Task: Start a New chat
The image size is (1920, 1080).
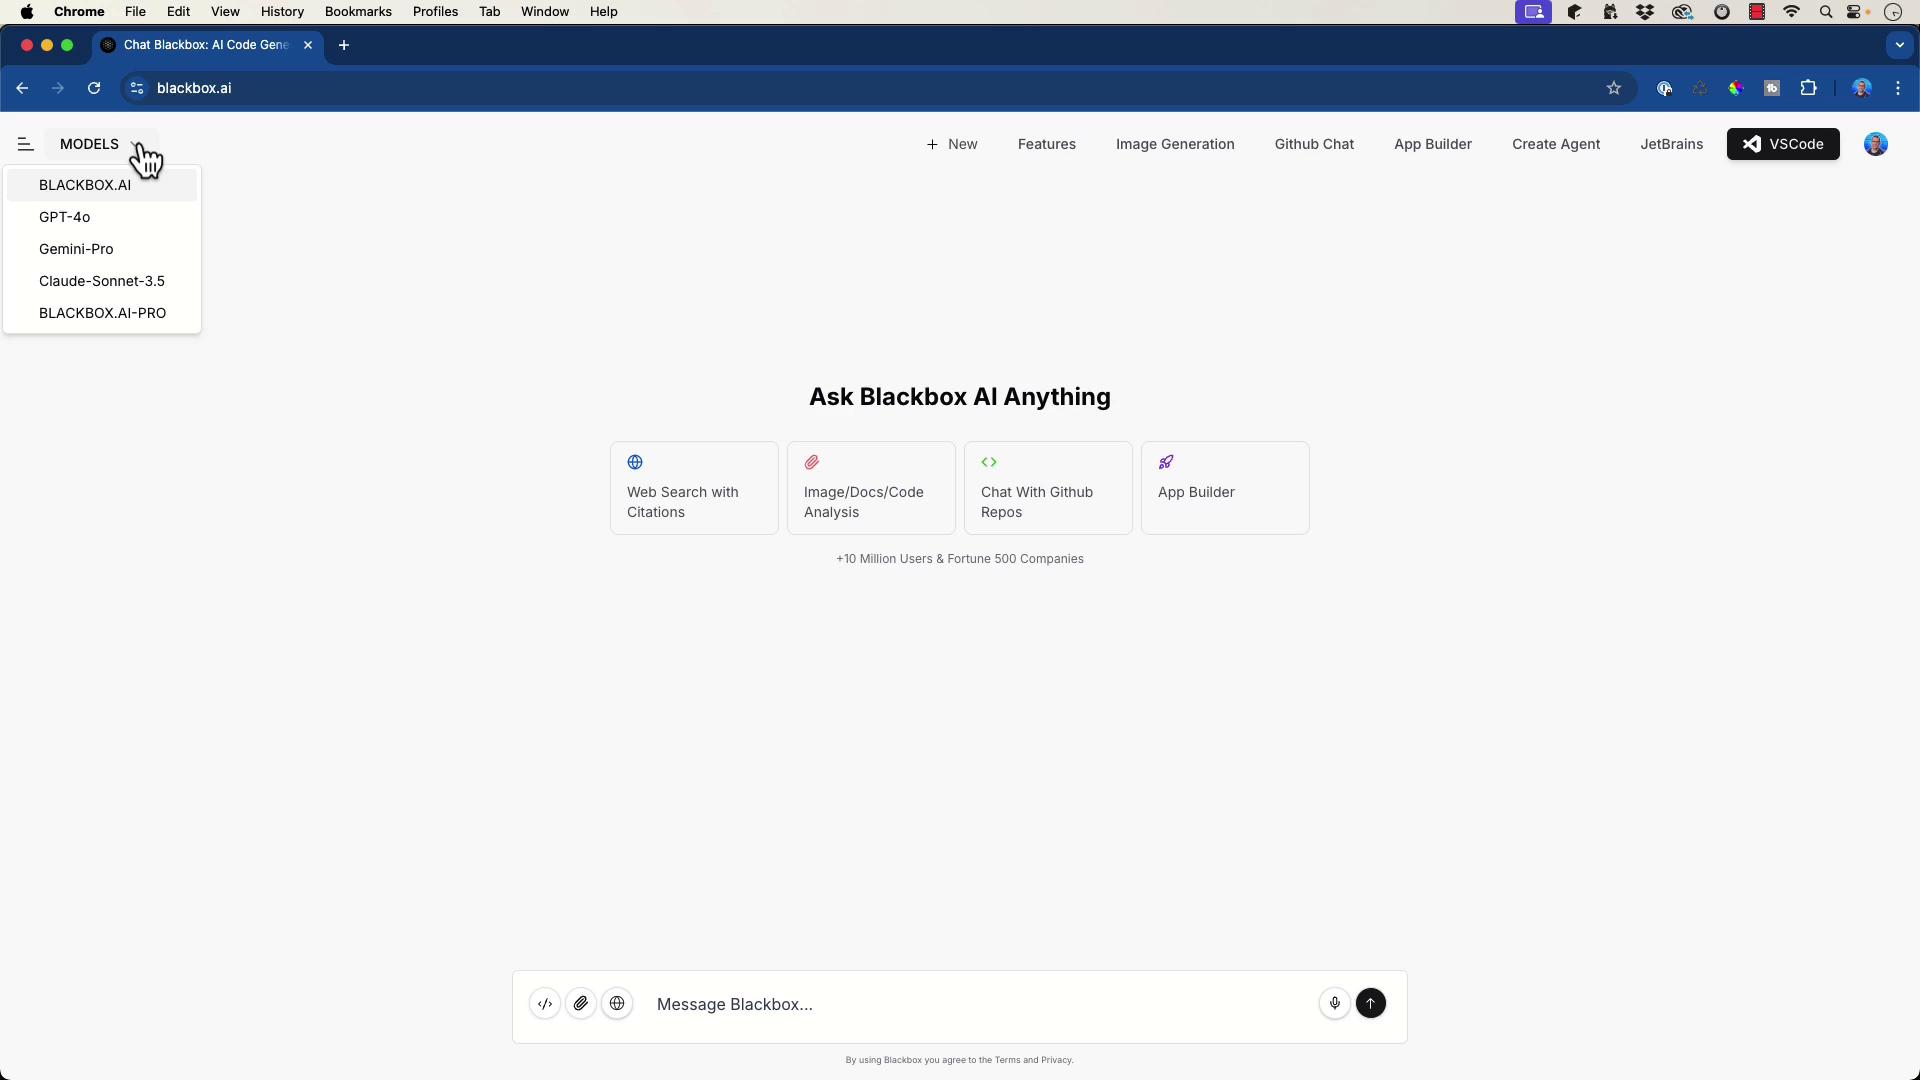Action: [952, 144]
